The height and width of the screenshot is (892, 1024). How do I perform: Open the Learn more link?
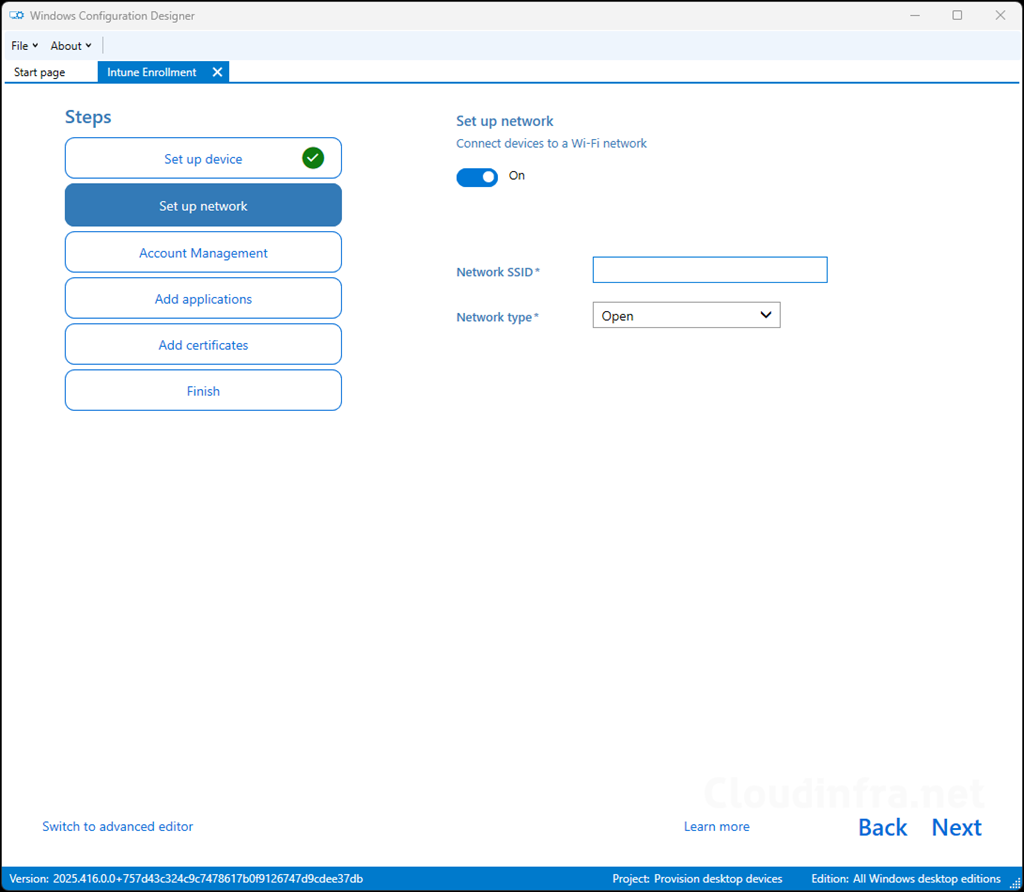pyautogui.click(x=716, y=826)
